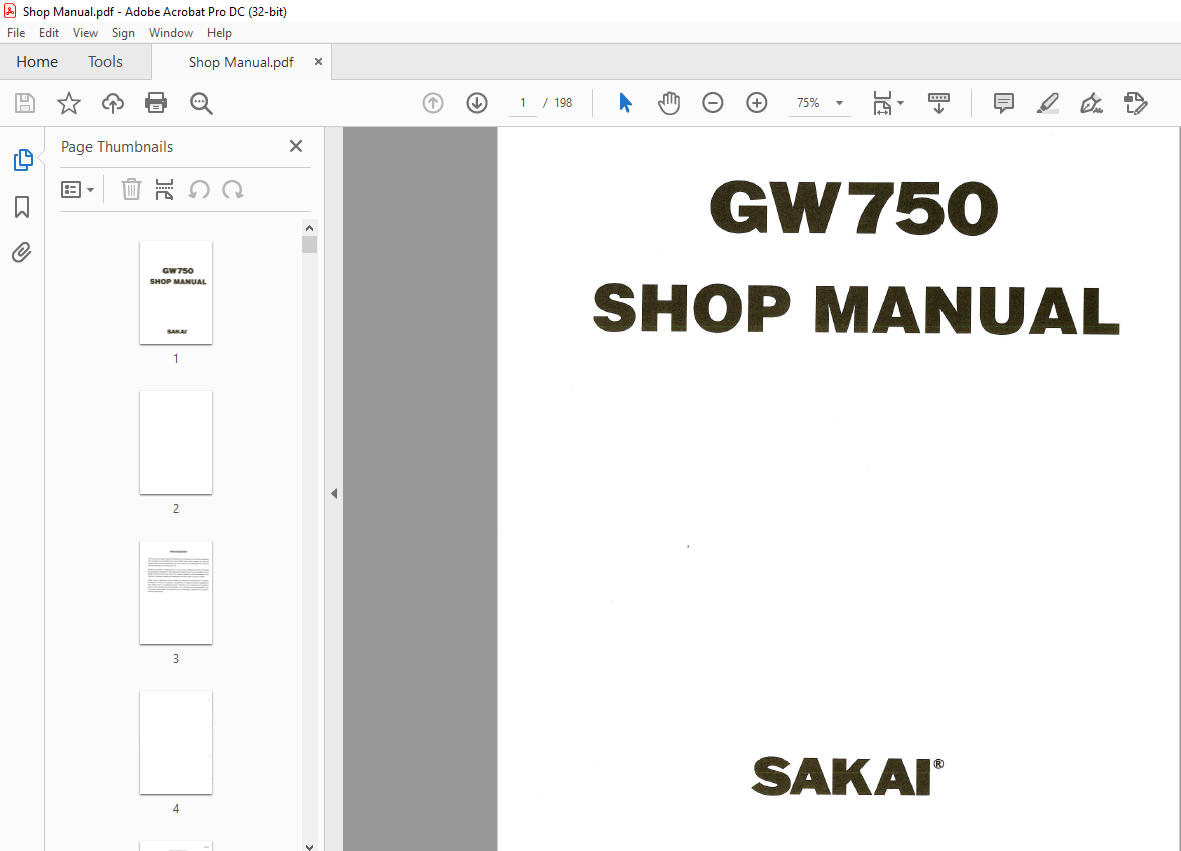
Task: Select page 2 thumbnail
Action: pyautogui.click(x=176, y=443)
